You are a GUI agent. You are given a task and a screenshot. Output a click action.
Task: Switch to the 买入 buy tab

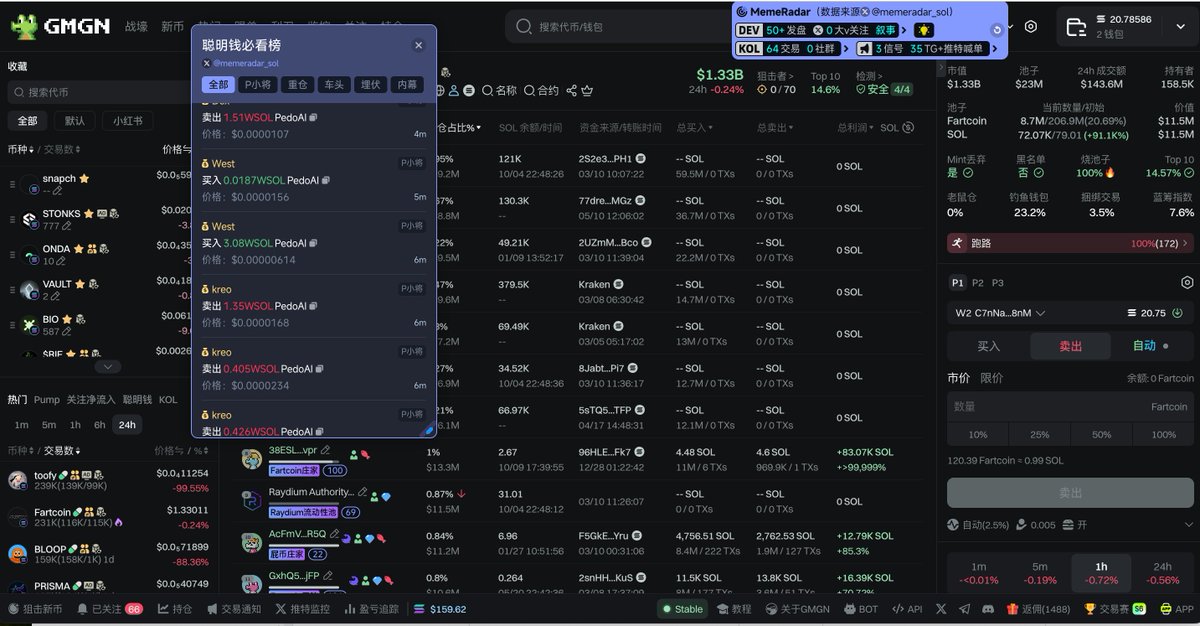(x=988, y=346)
